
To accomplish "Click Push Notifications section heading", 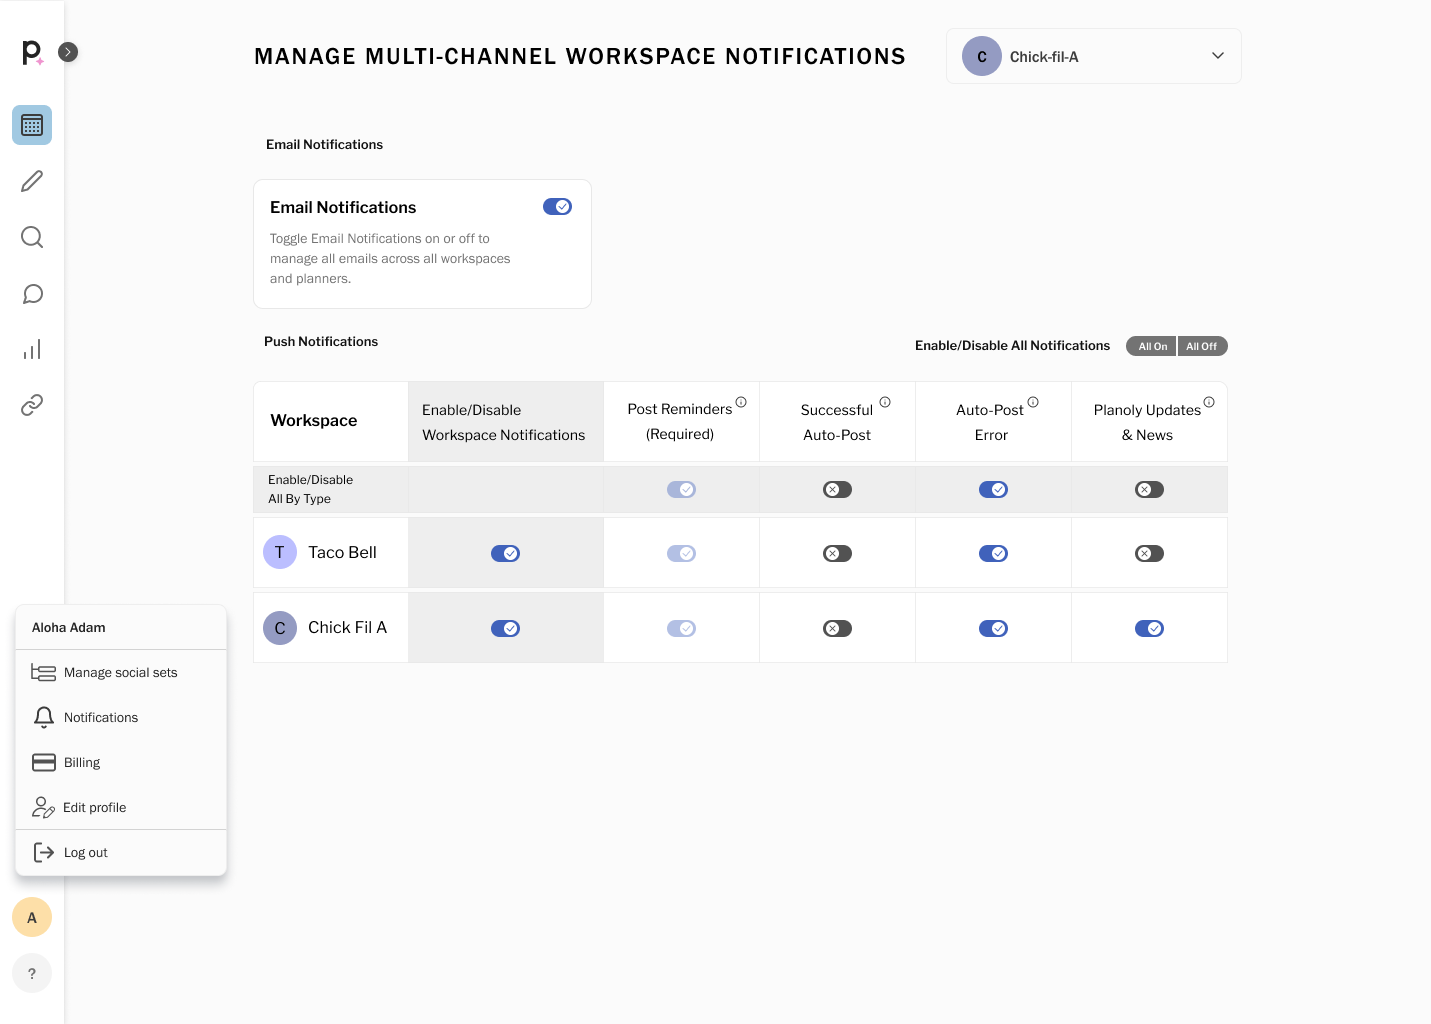I will (x=321, y=341).
